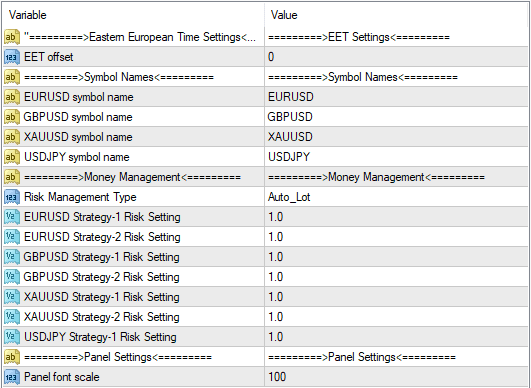The image size is (531, 388).
Task: Select the 'Risk Management Type' variable label
Action: pyautogui.click(x=80, y=197)
